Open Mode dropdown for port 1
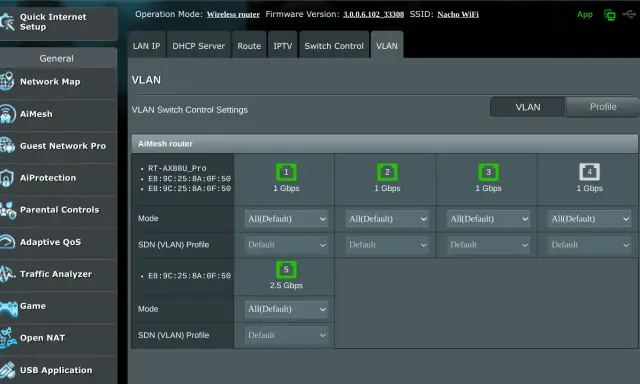 [x=287, y=219]
